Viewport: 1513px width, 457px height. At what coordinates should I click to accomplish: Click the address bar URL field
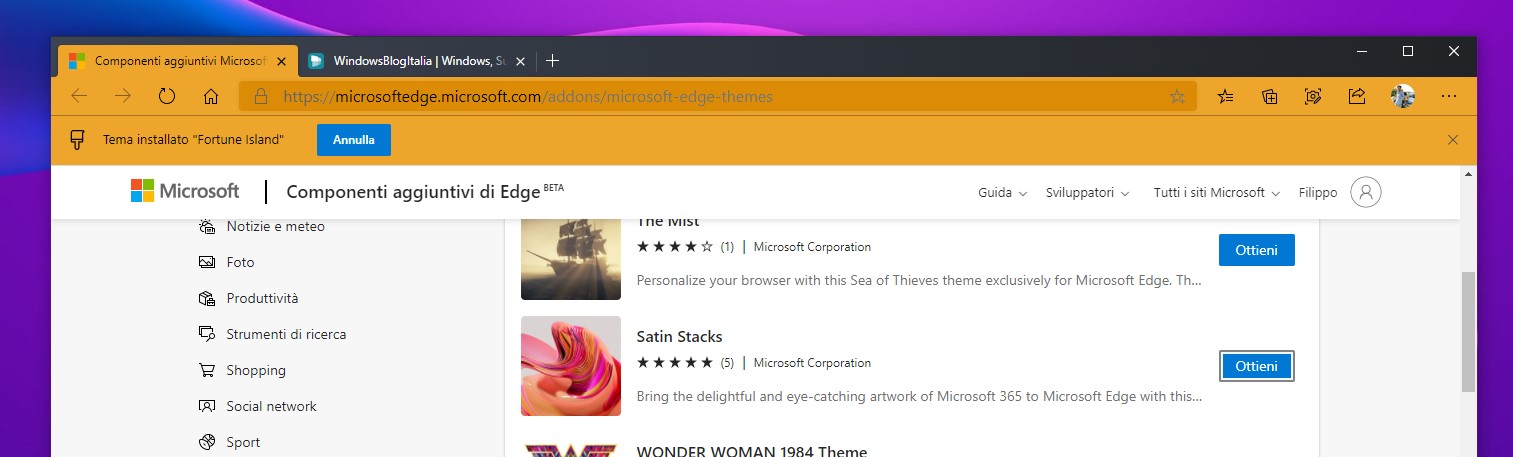[717, 97]
